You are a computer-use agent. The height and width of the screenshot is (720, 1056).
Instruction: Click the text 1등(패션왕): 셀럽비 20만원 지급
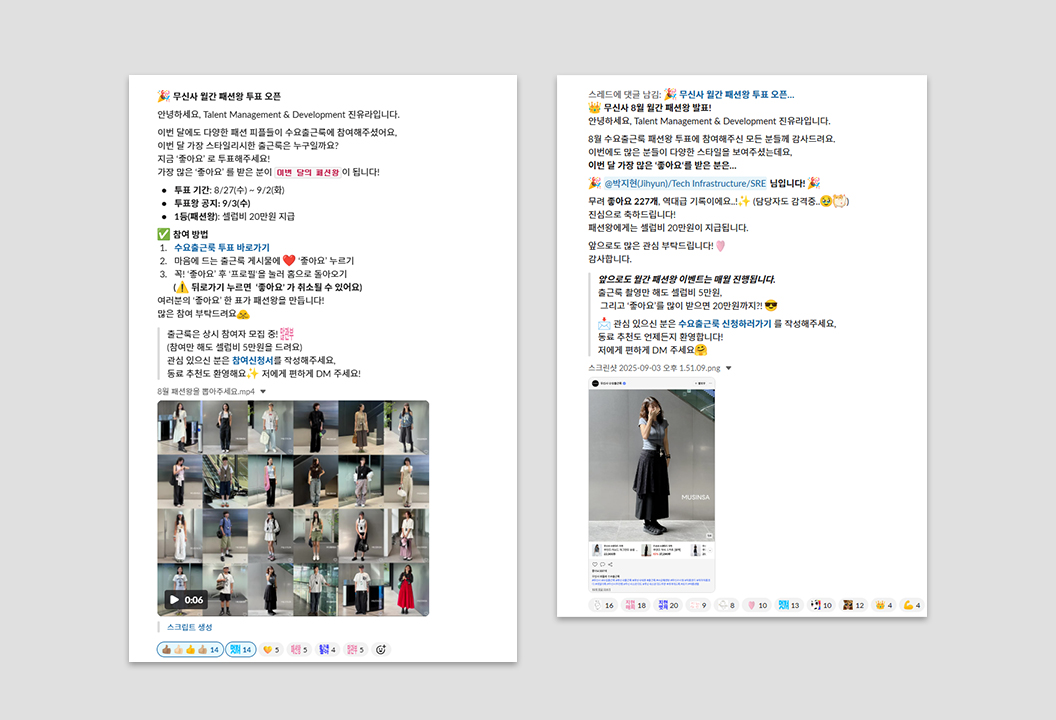[234, 216]
